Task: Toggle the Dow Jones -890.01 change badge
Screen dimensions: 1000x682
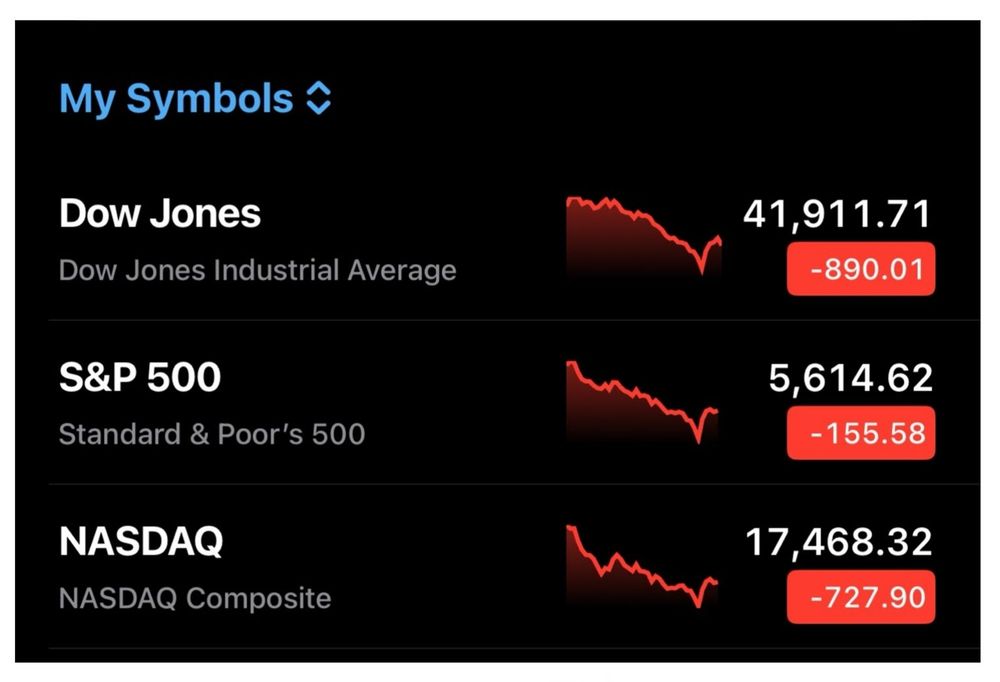Action: click(860, 269)
